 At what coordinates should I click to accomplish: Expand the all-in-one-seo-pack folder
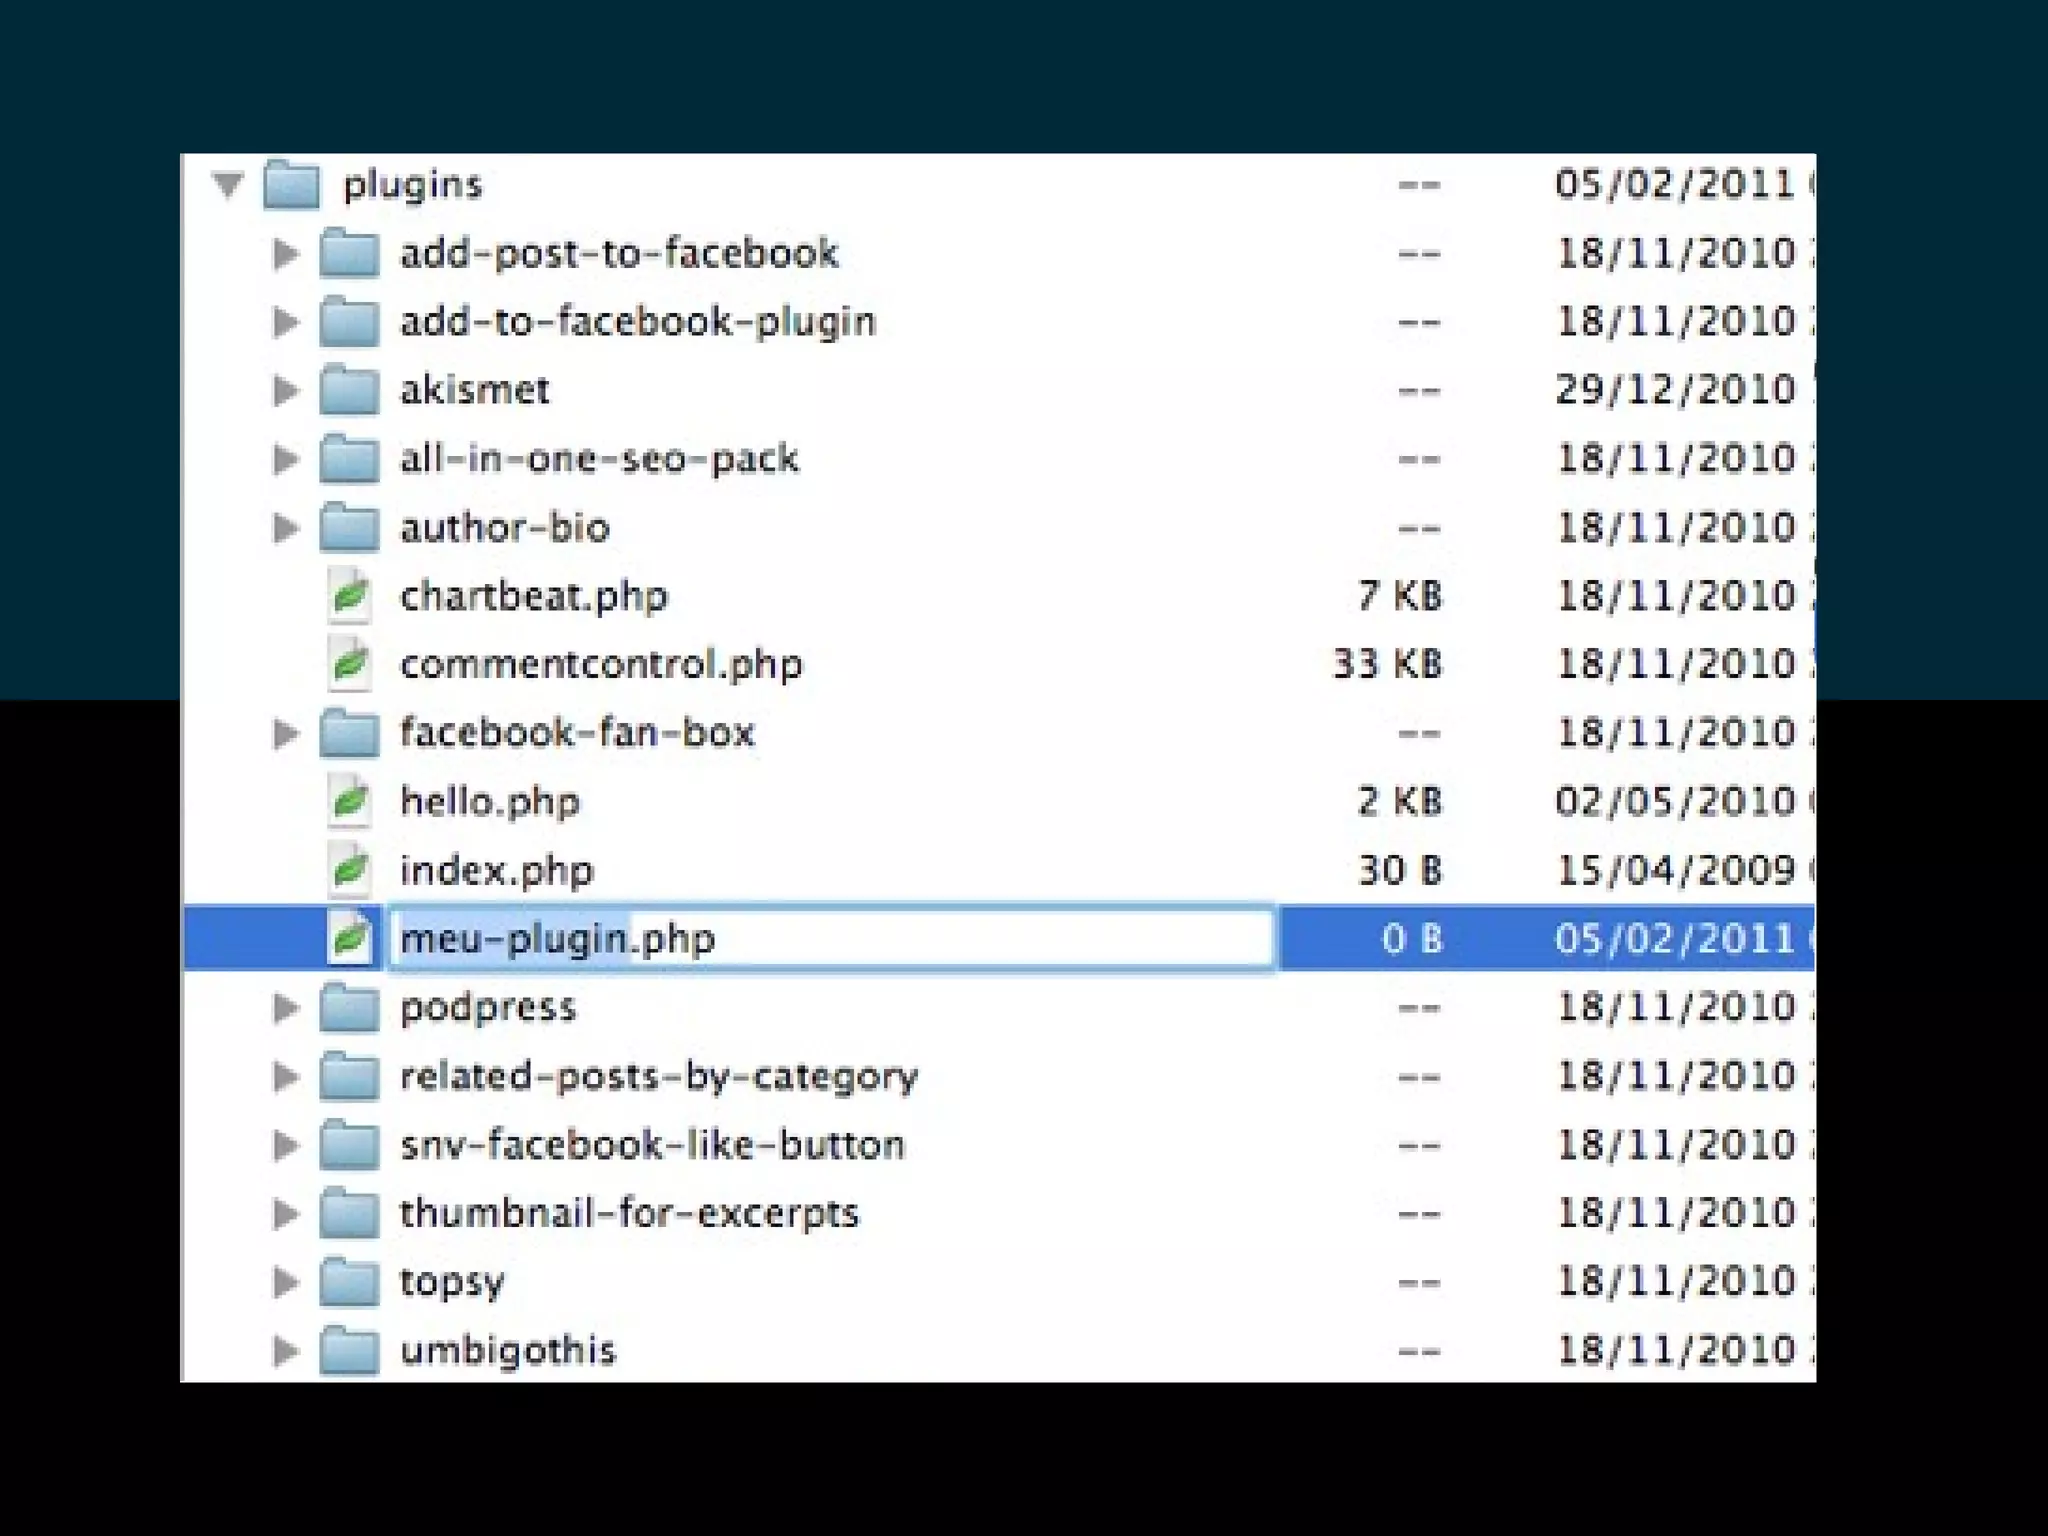286,459
